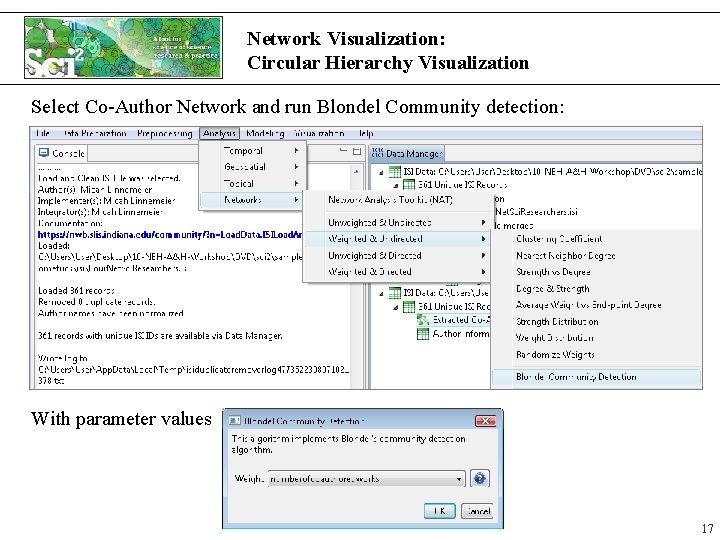Click the top 361 Unique ISI Records icon
720x540 pixels.
(409, 185)
